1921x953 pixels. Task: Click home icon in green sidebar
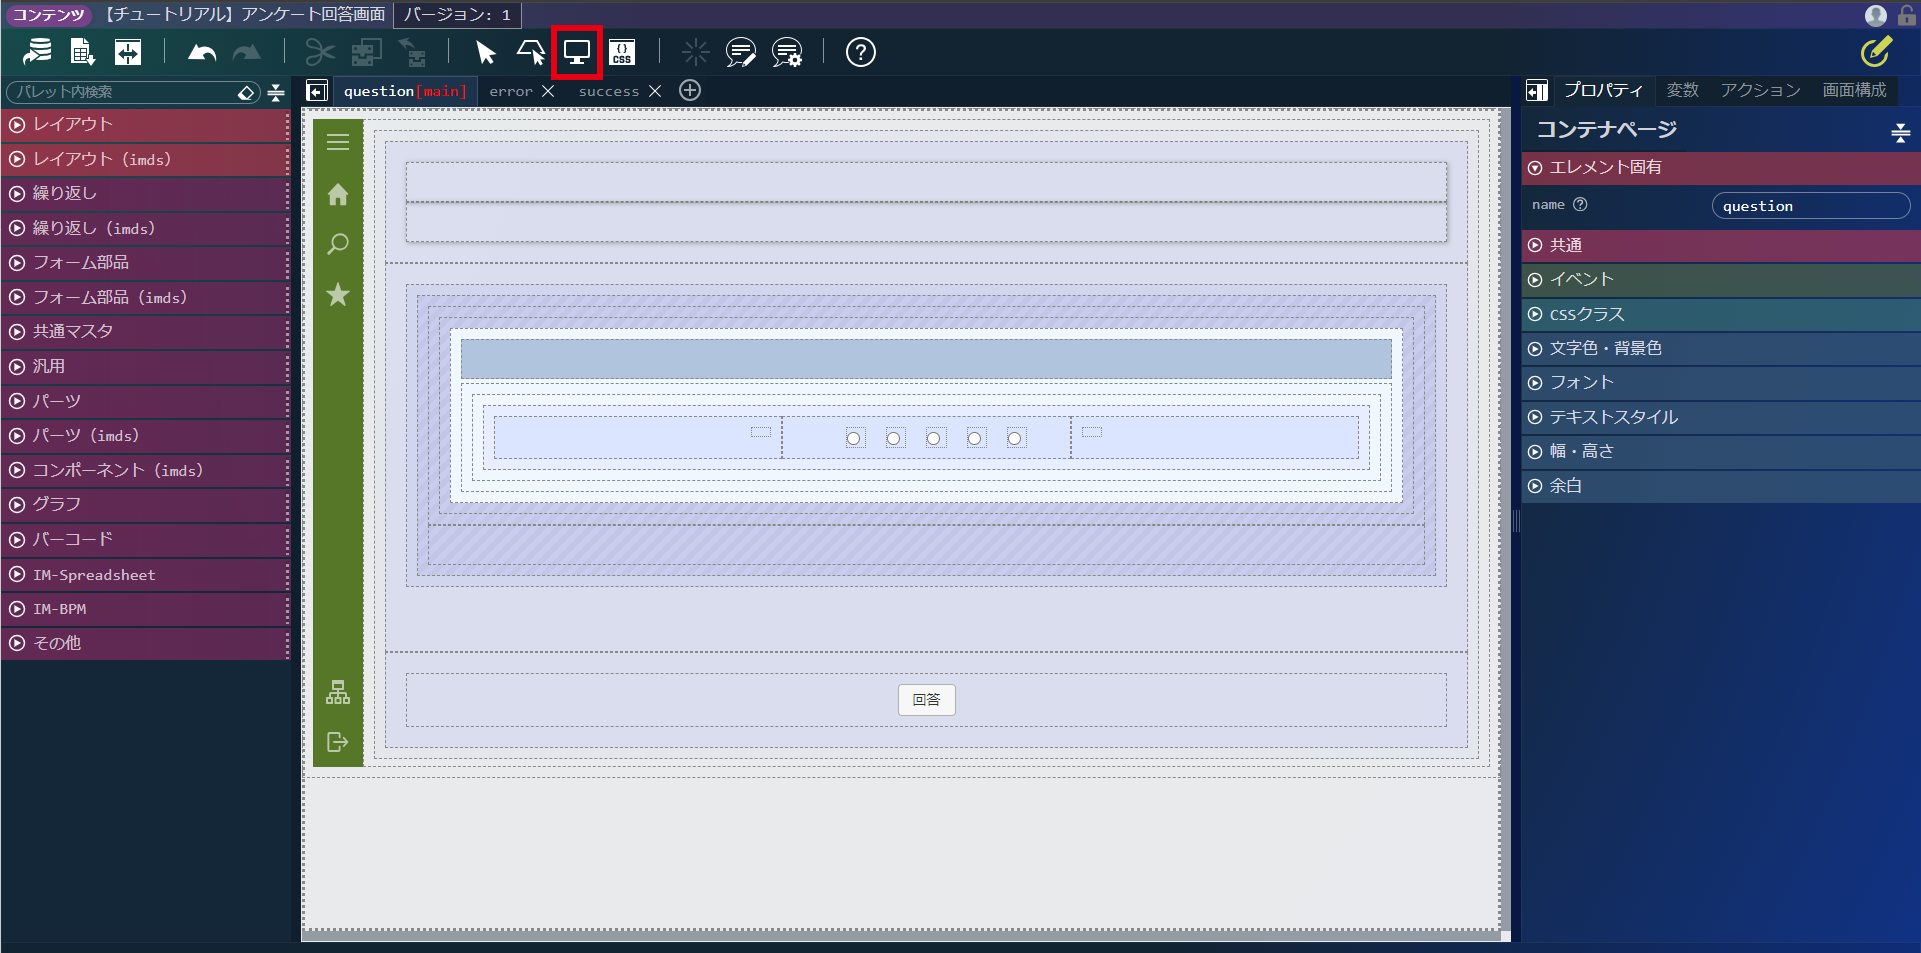pyautogui.click(x=338, y=194)
